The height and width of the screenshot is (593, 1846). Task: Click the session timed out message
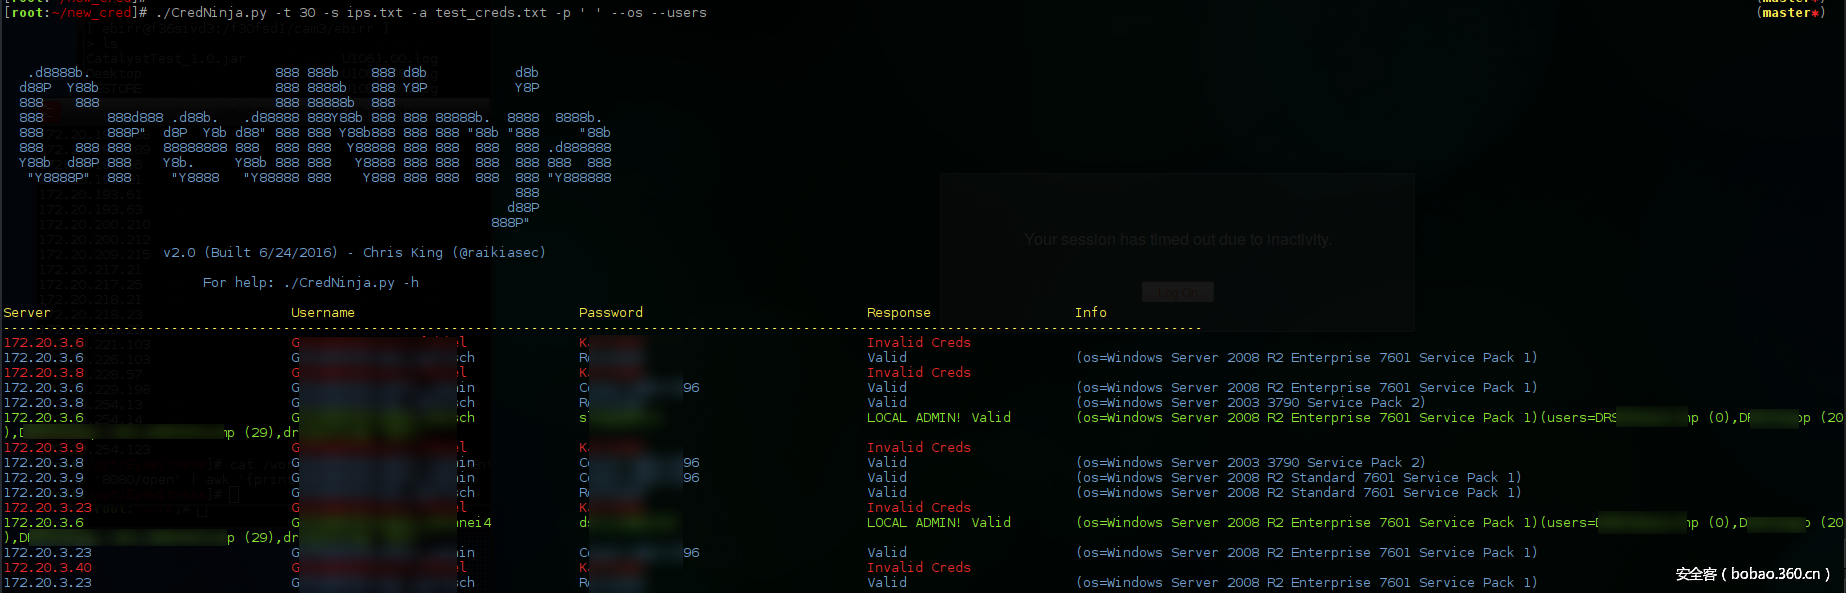(1177, 240)
